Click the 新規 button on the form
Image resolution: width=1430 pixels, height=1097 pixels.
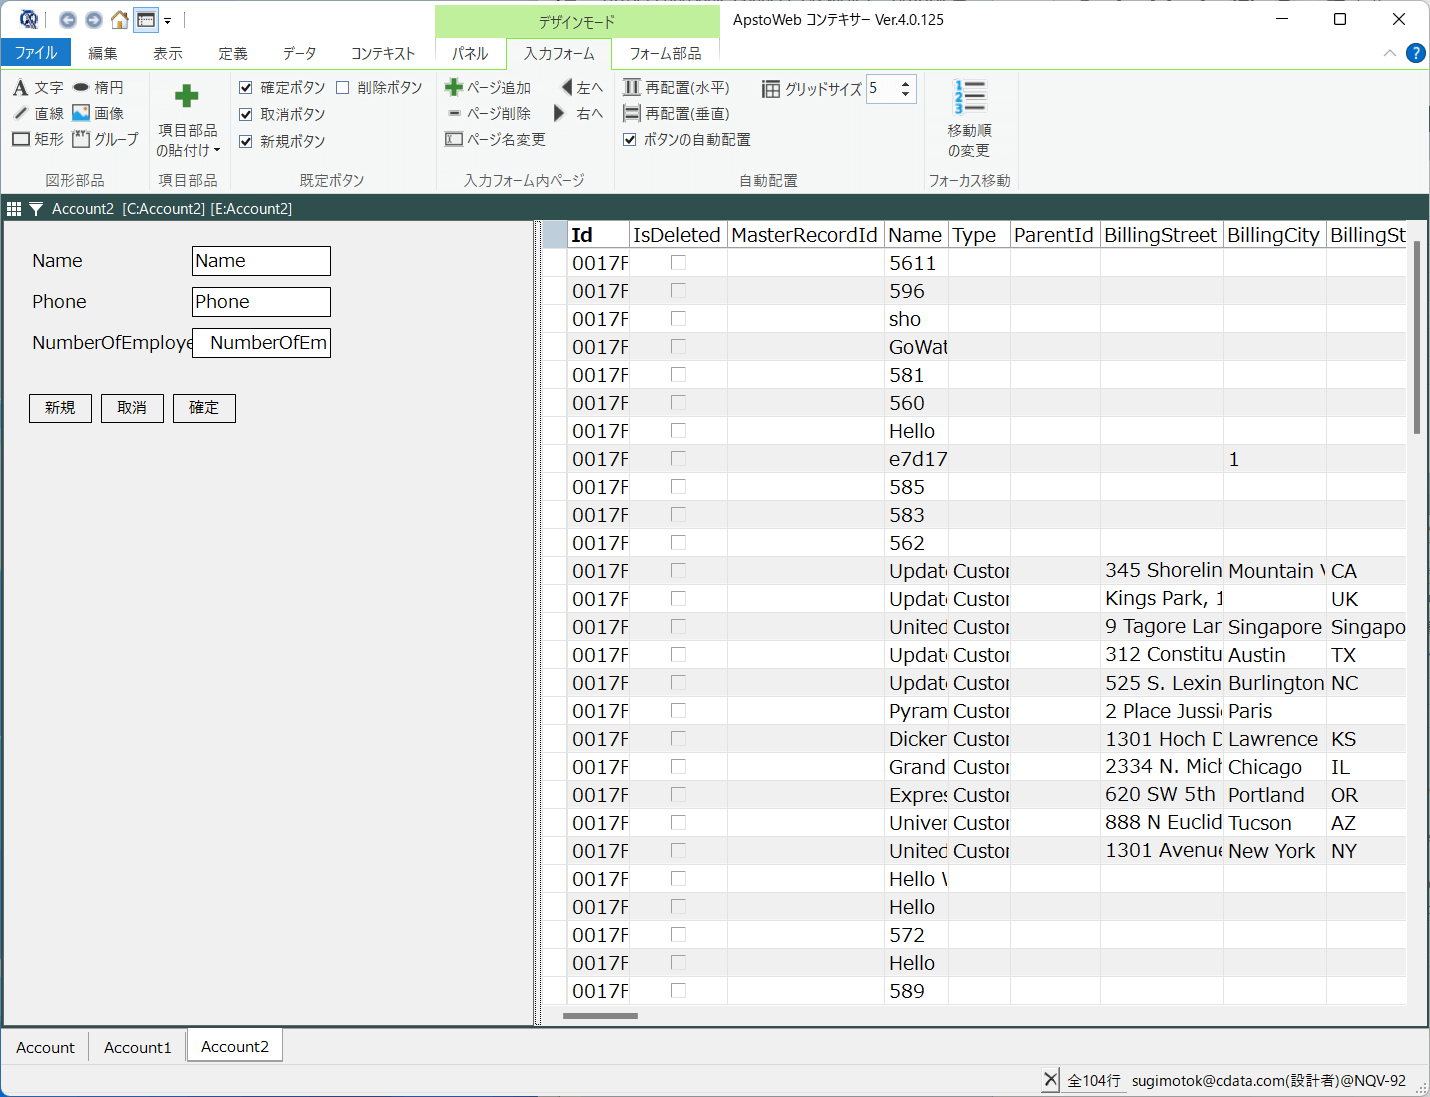pos(60,408)
